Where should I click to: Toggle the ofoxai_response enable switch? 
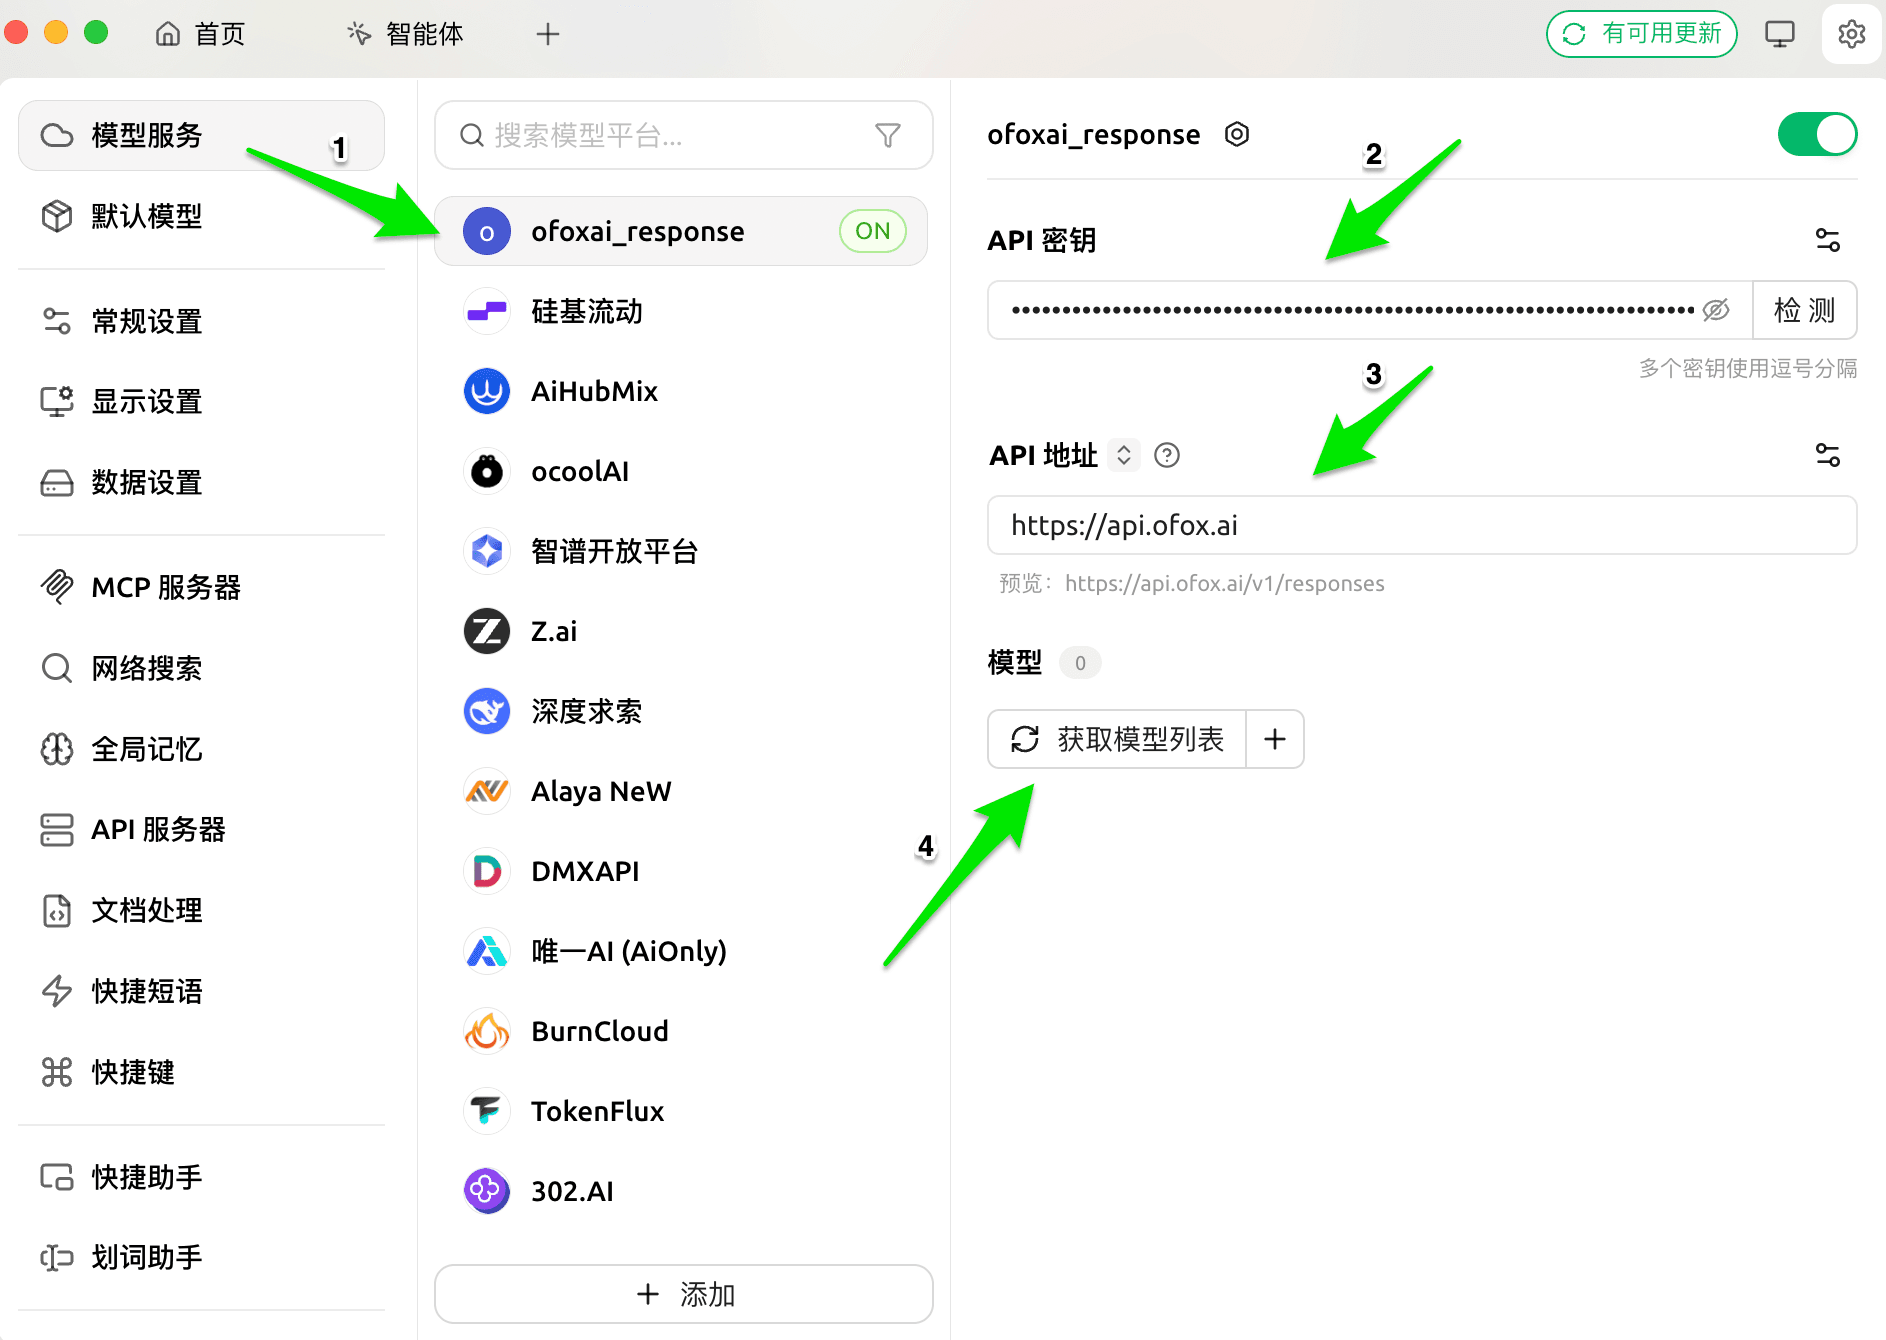1817,134
